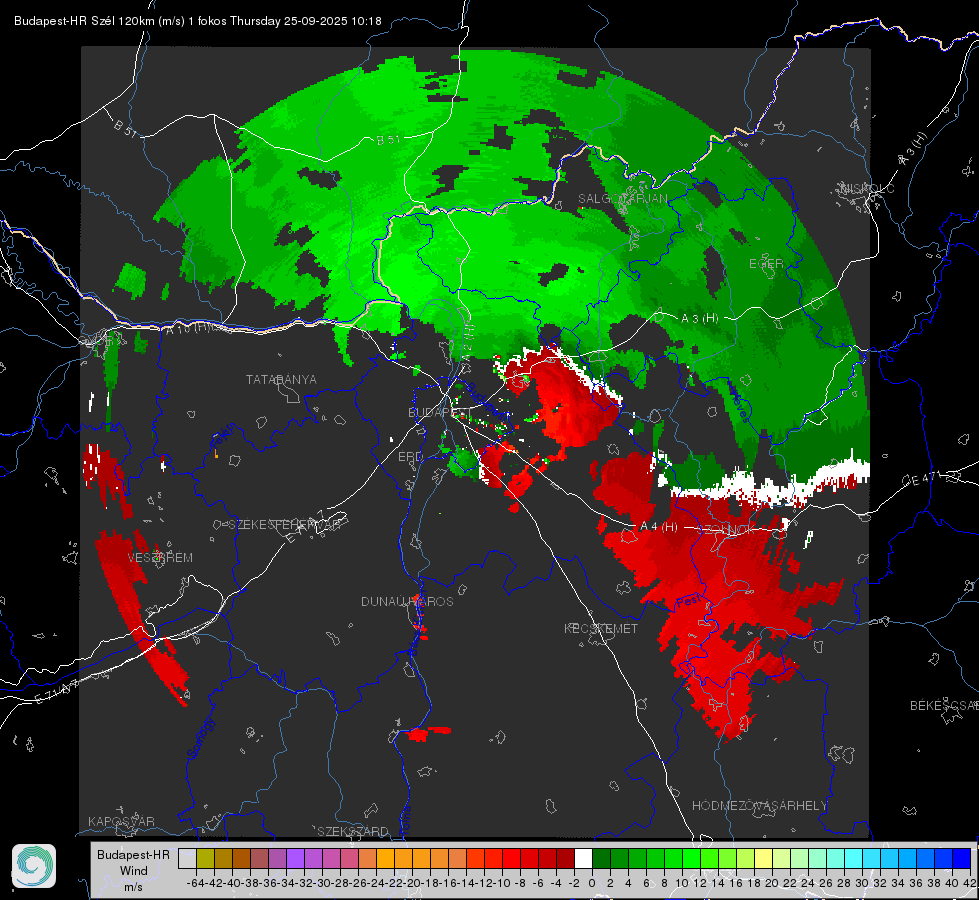Pick the light grey swatch at legend's left end

coord(187,858)
